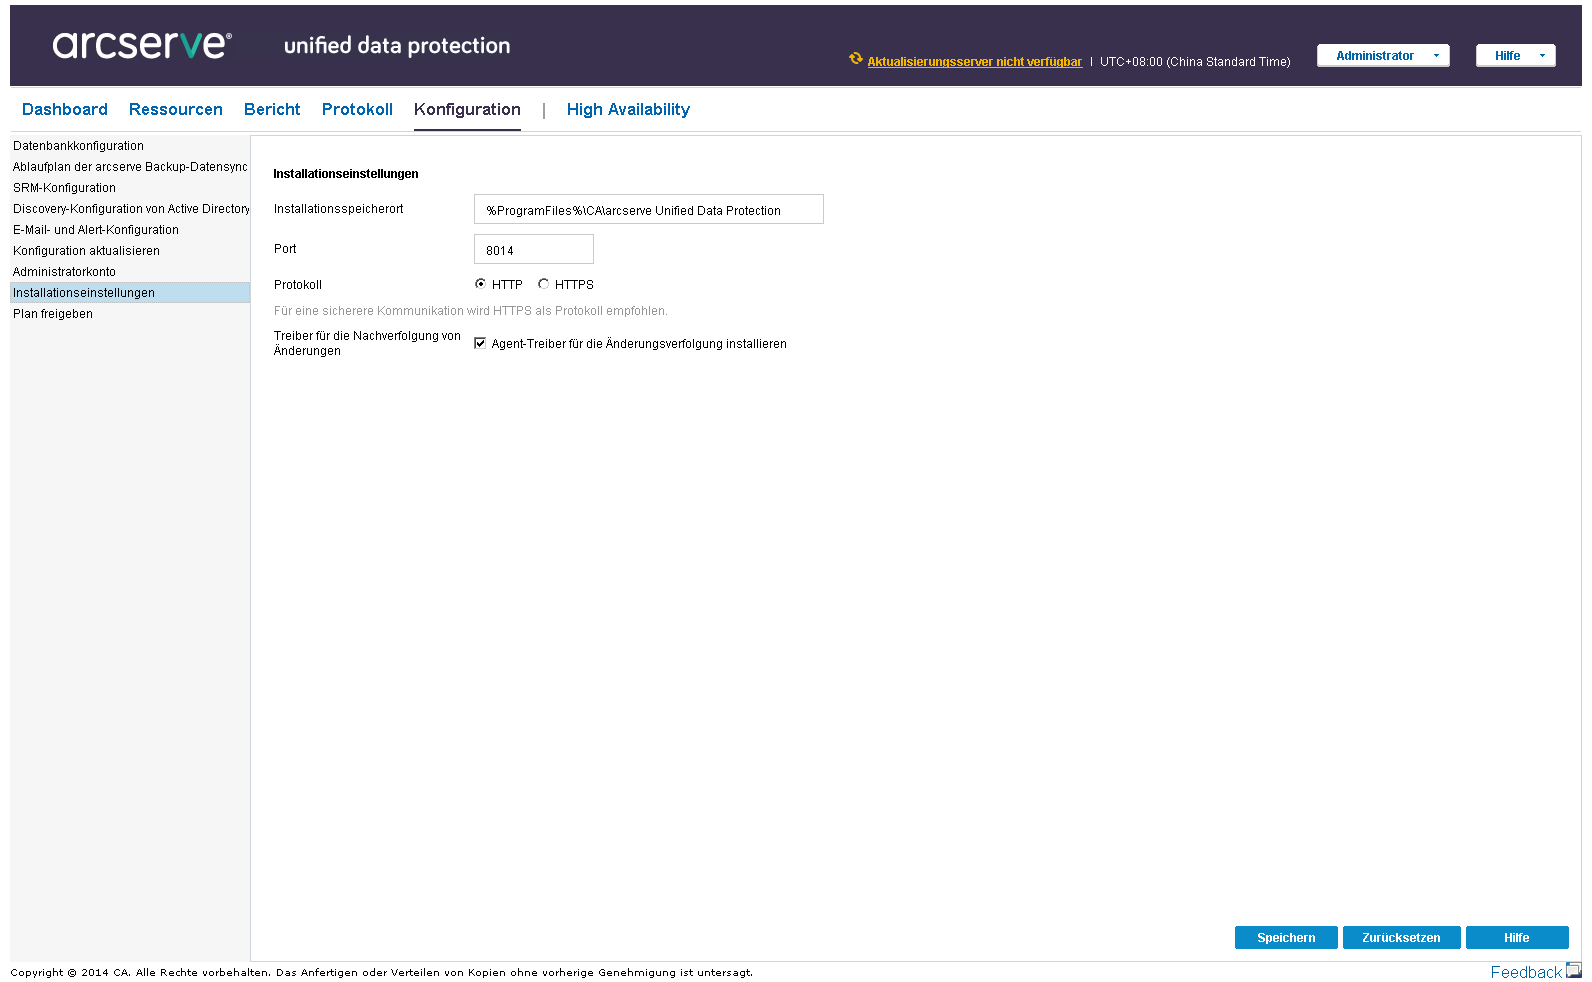Image resolution: width=1592 pixels, height=982 pixels.
Task: Select Datenbankkonfiguration in the sidebar
Action: (x=79, y=146)
